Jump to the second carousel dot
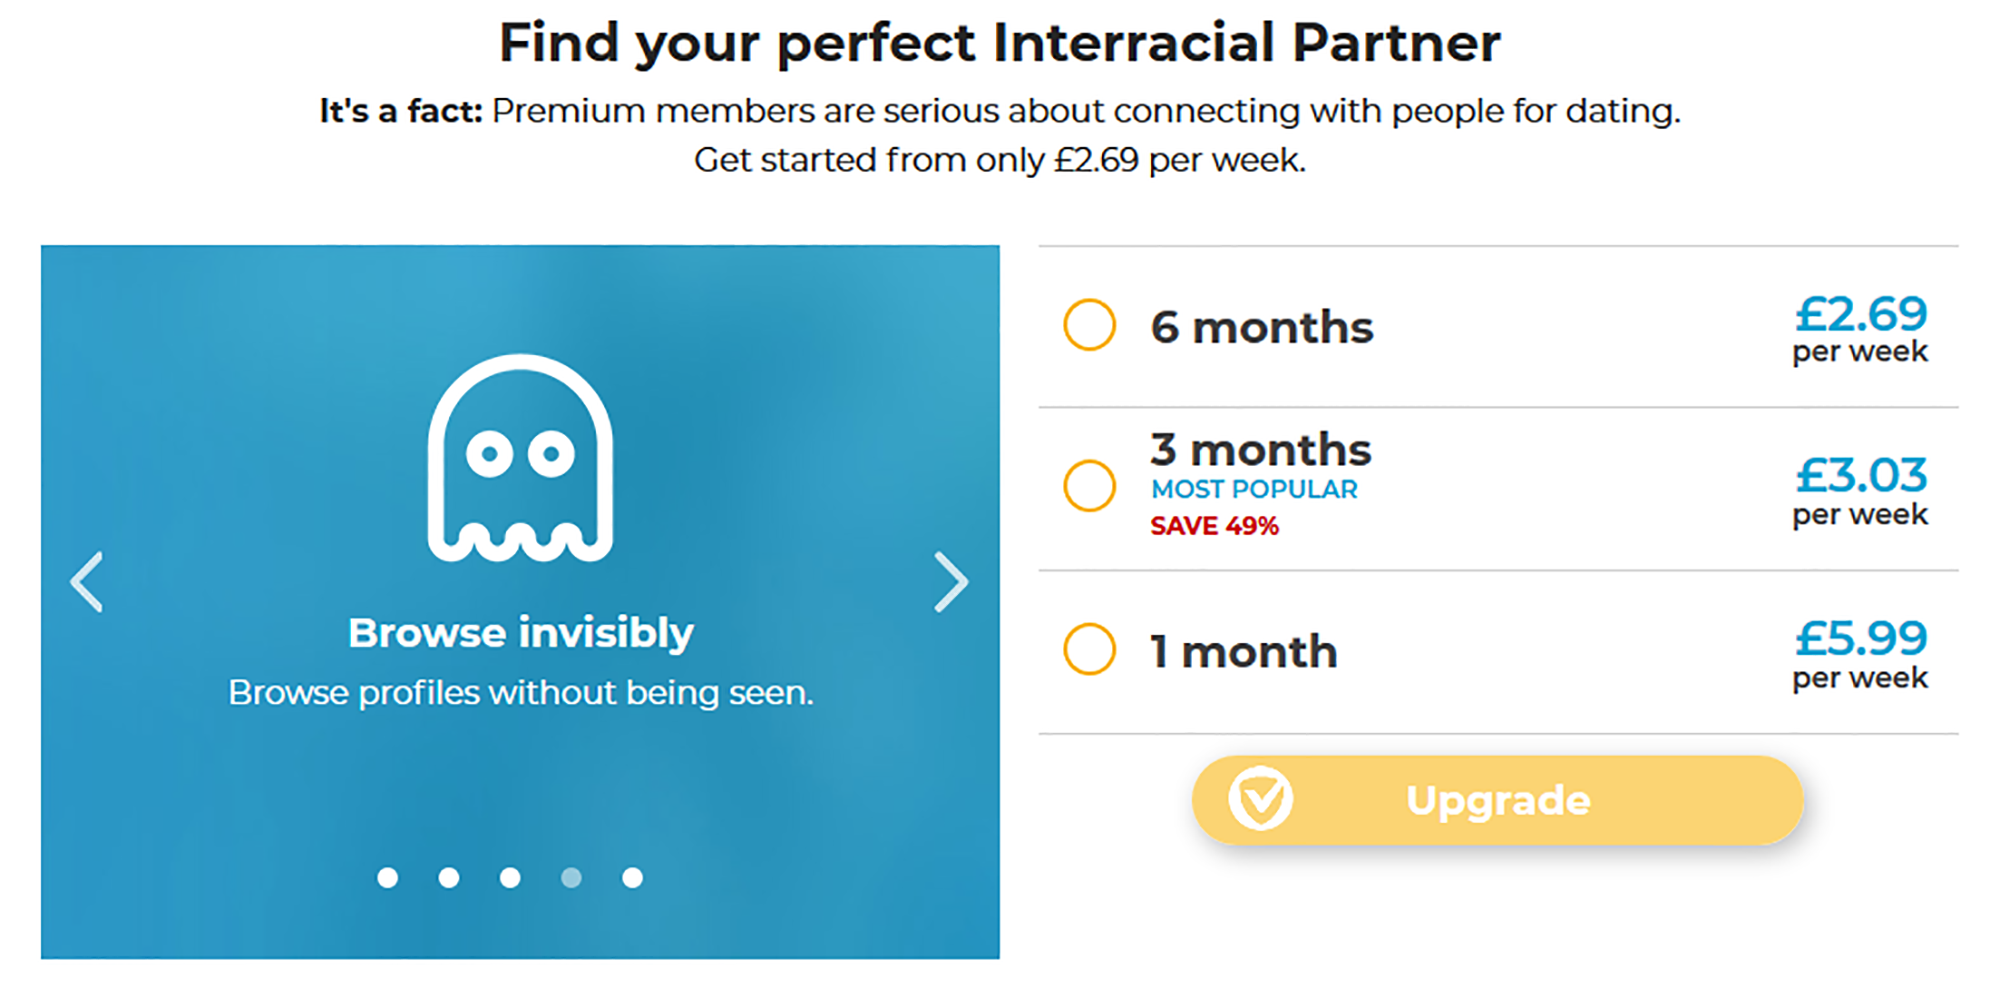The width and height of the screenshot is (2000, 990). click(x=449, y=878)
